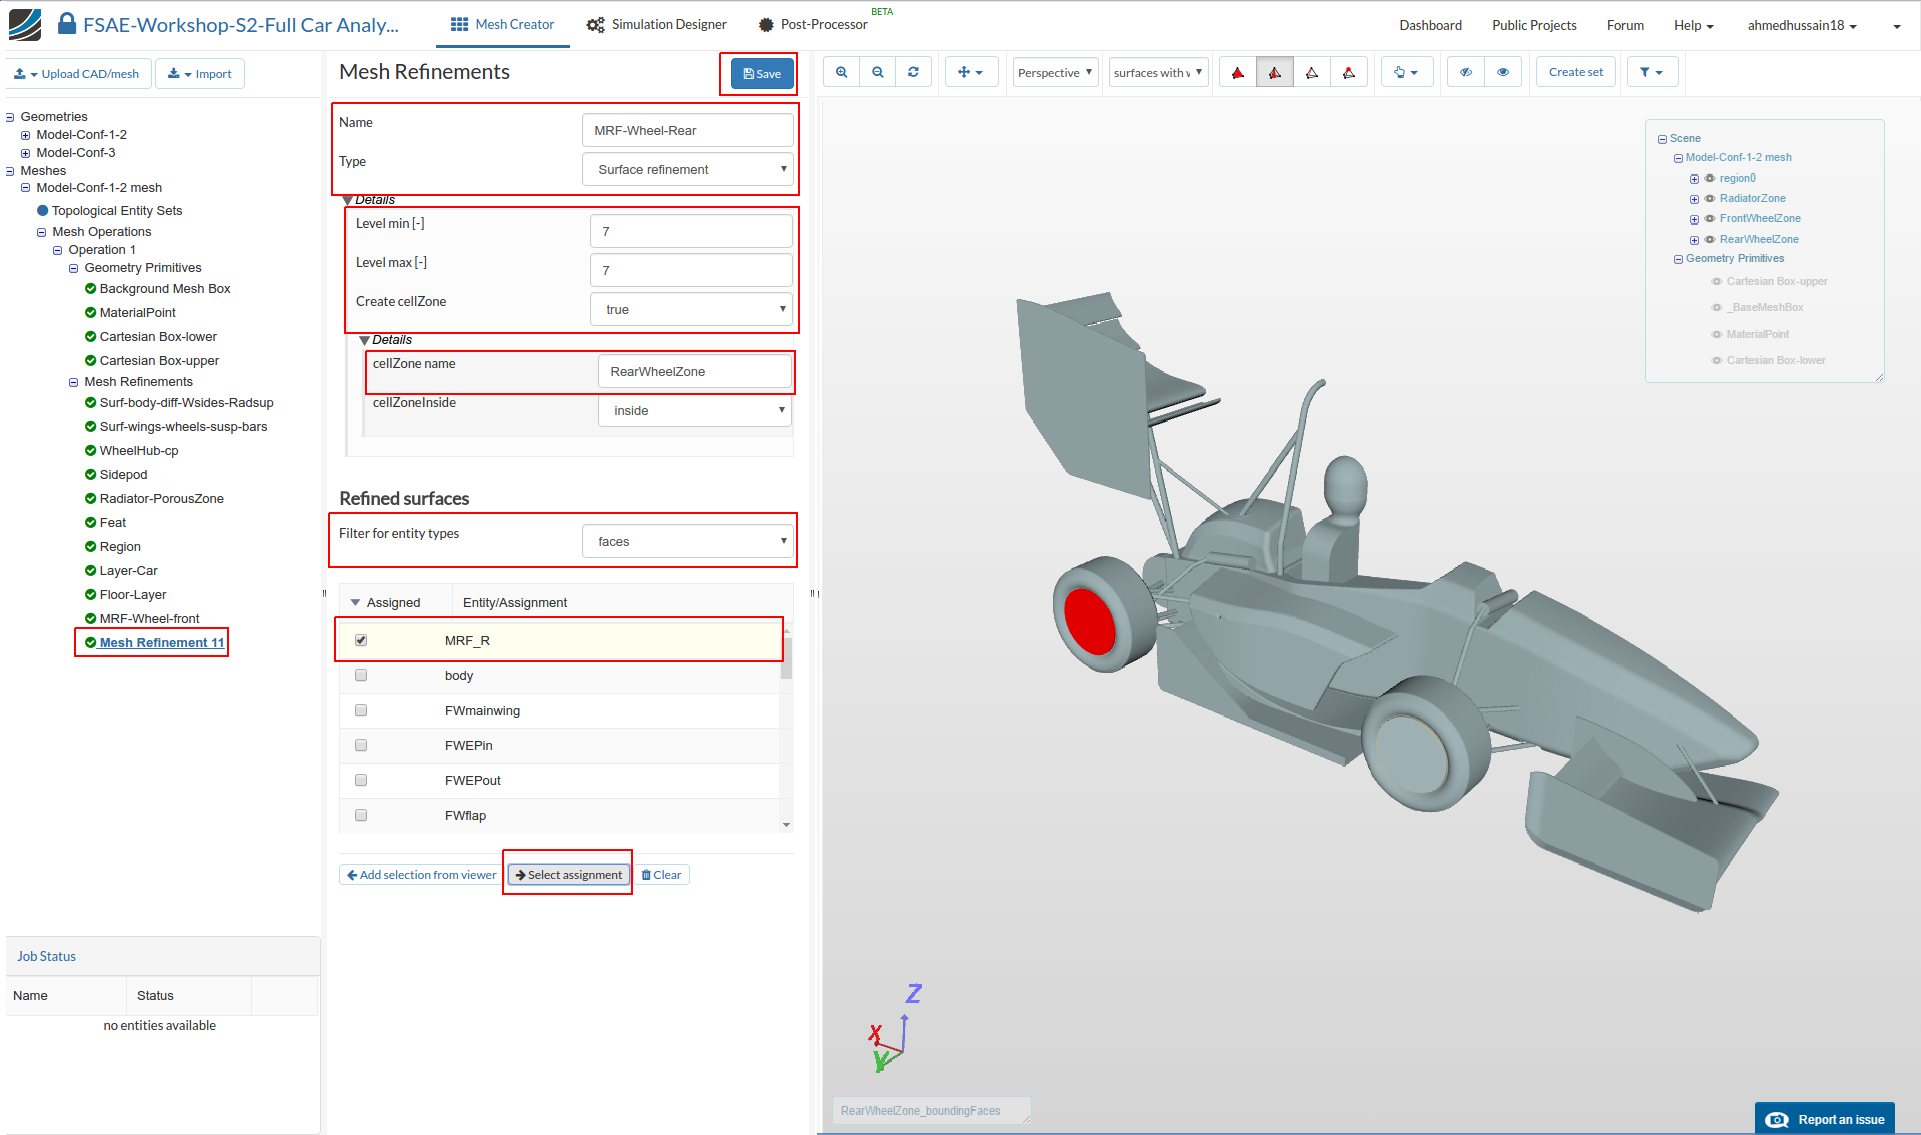Image resolution: width=1921 pixels, height=1135 pixels.
Task: Click the zoom out viewer icon
Action: tap(878, 72)
